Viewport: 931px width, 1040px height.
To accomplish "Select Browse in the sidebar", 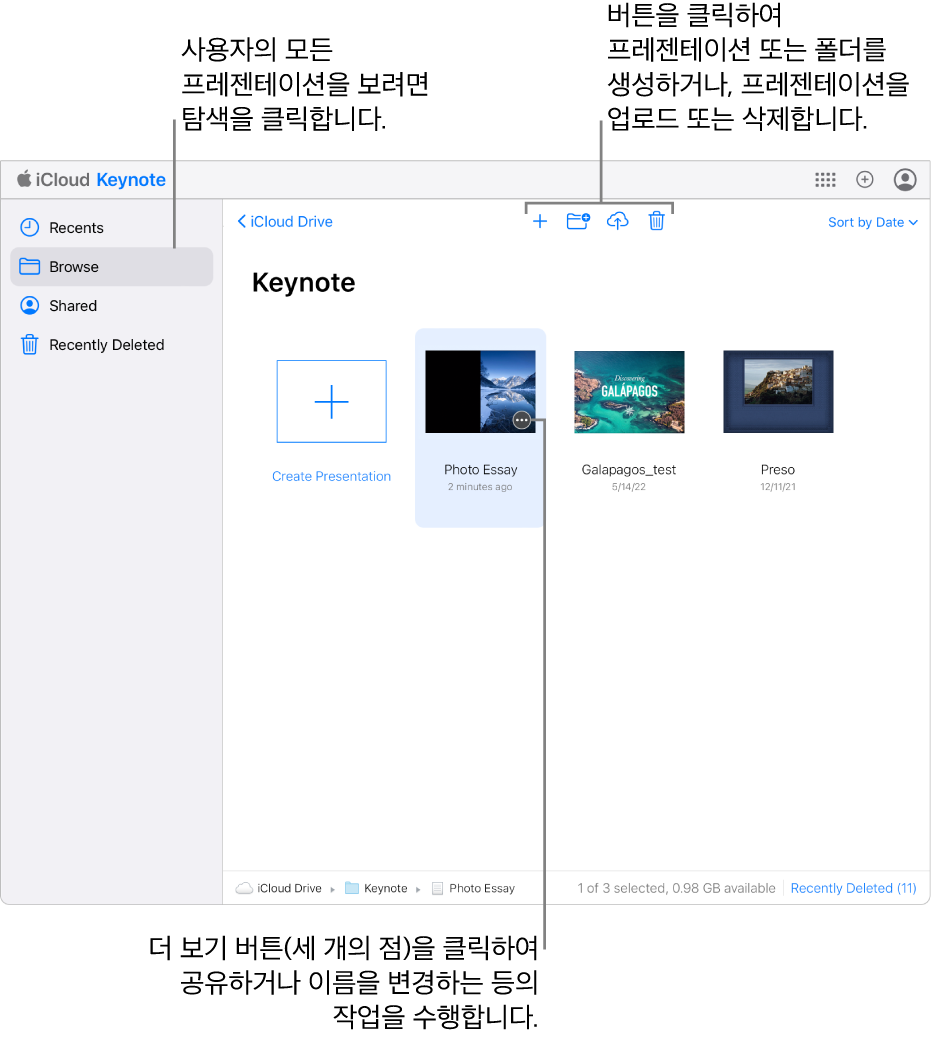I will (x=111, y=267).
